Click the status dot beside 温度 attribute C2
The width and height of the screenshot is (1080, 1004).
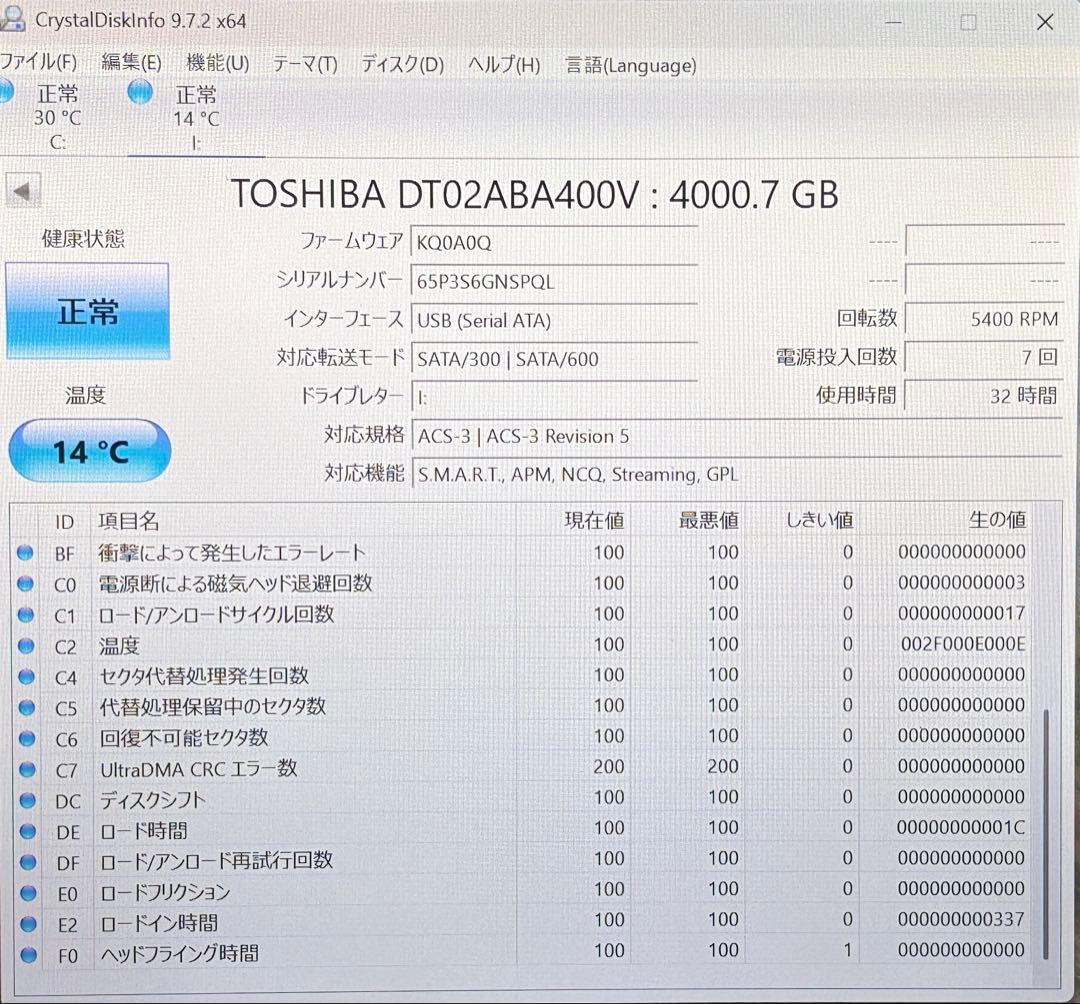tap(25, 646)
